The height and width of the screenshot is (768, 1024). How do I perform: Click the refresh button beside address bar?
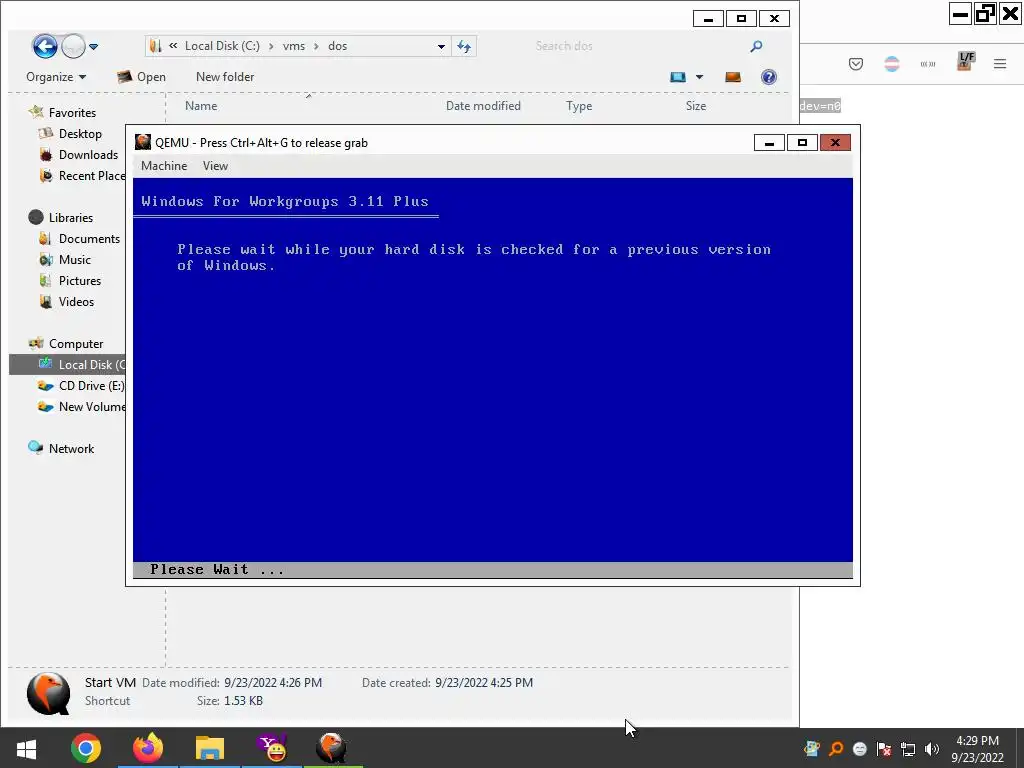click(x=464, y=46)
